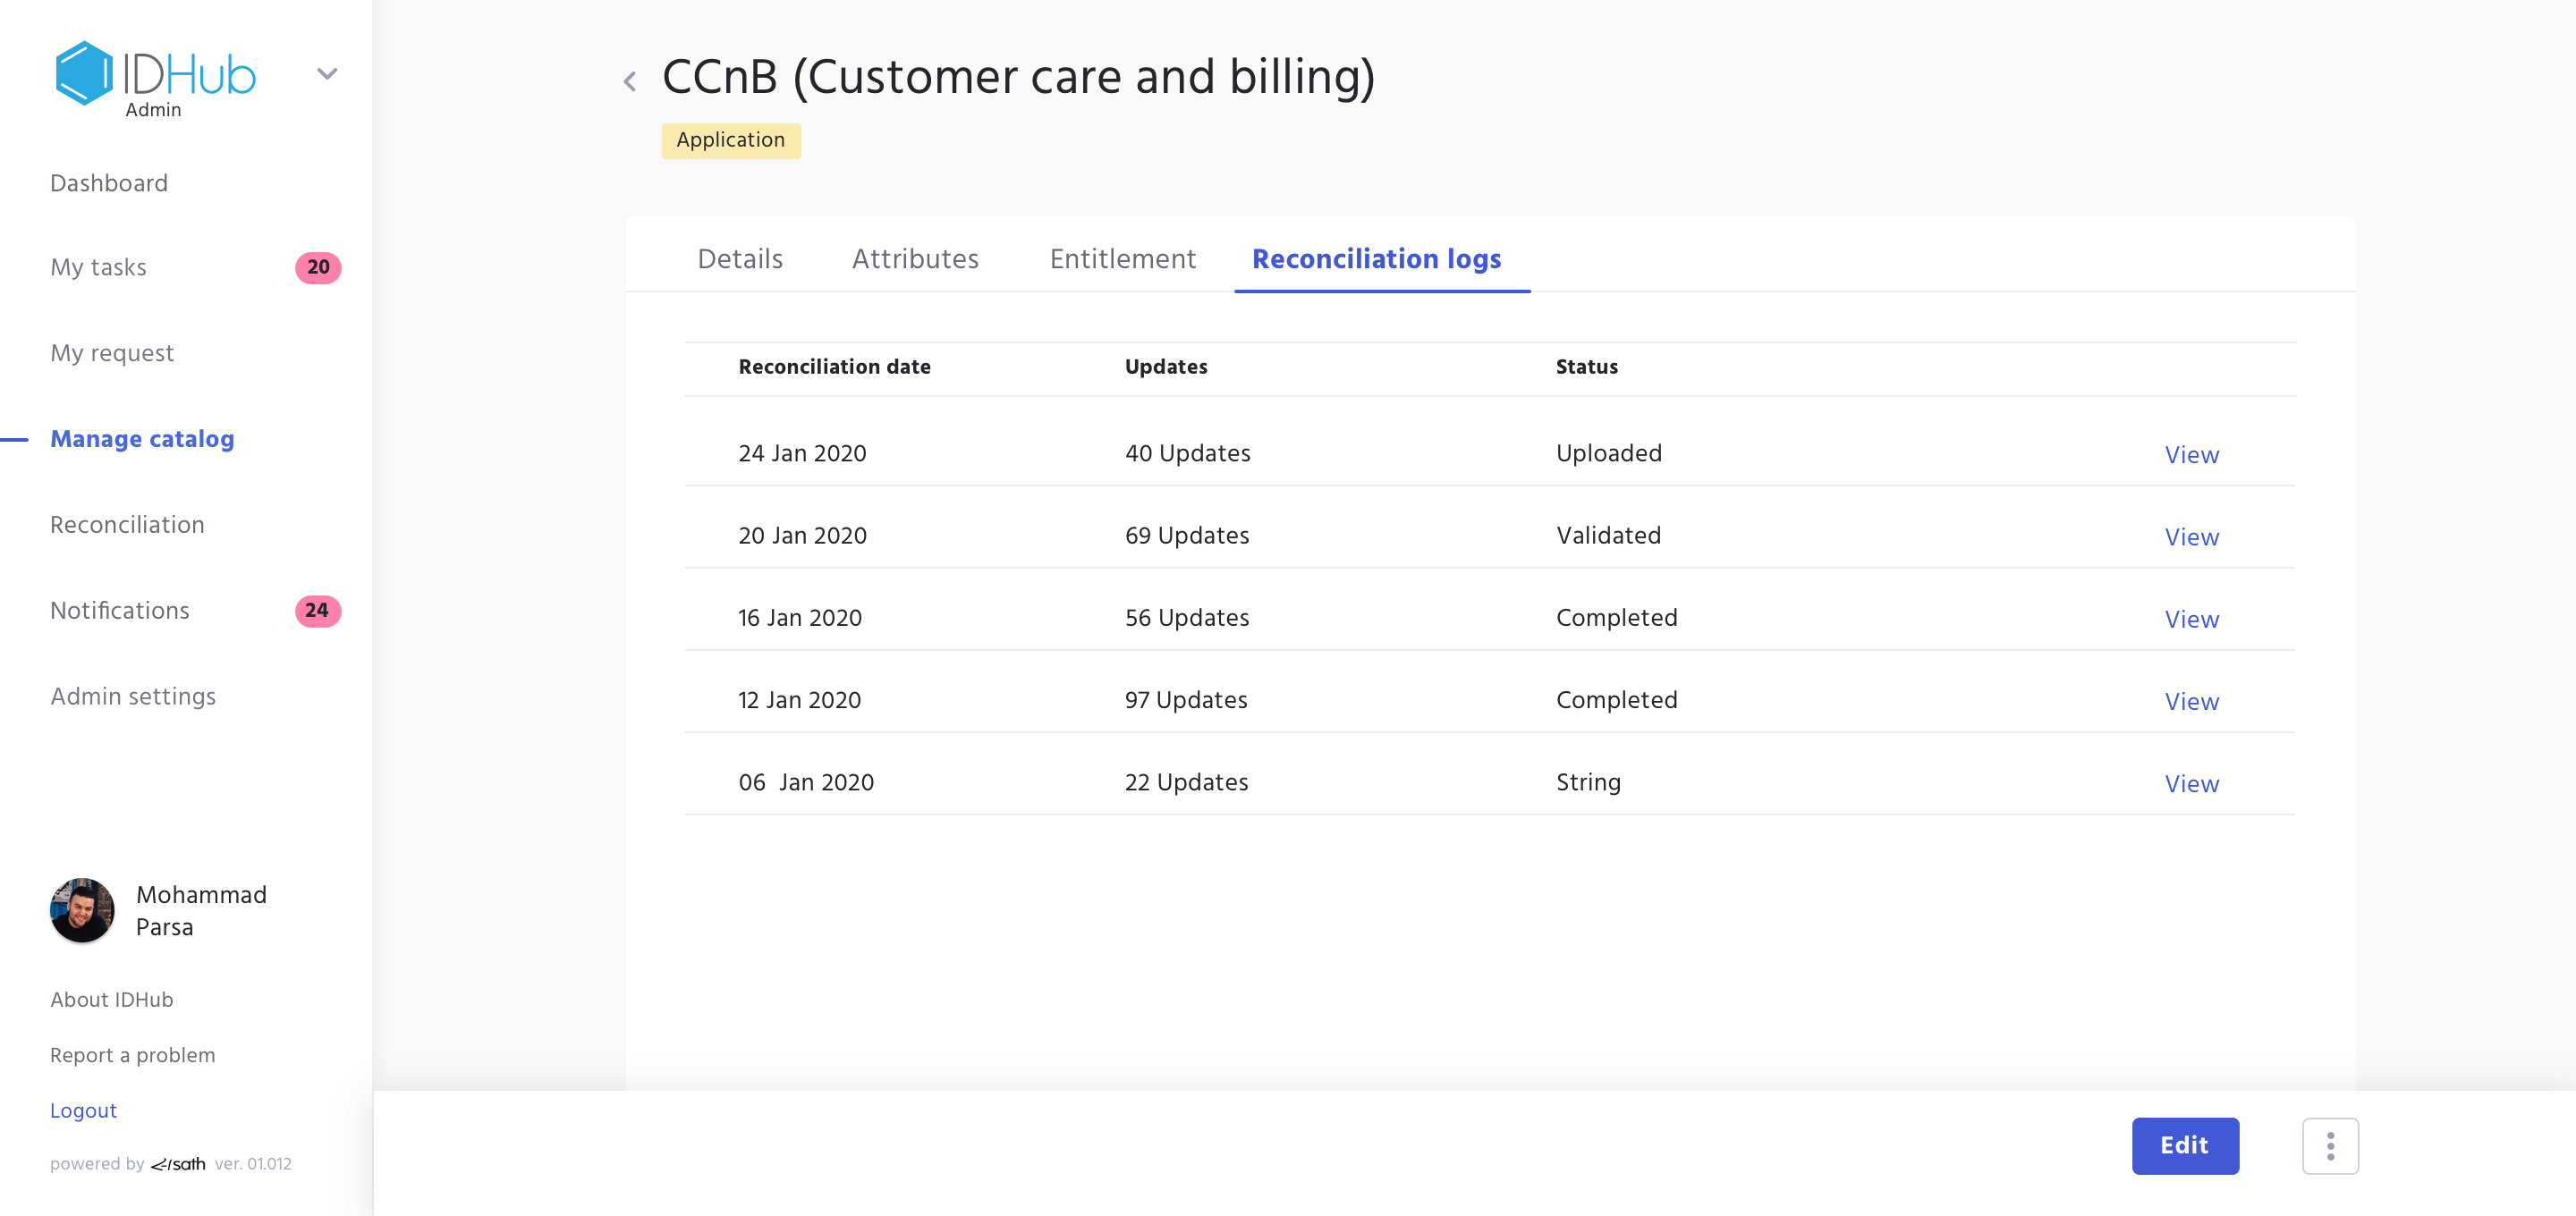
Task: Open the Entitlement tab
Action: [x=1122, y=259]
